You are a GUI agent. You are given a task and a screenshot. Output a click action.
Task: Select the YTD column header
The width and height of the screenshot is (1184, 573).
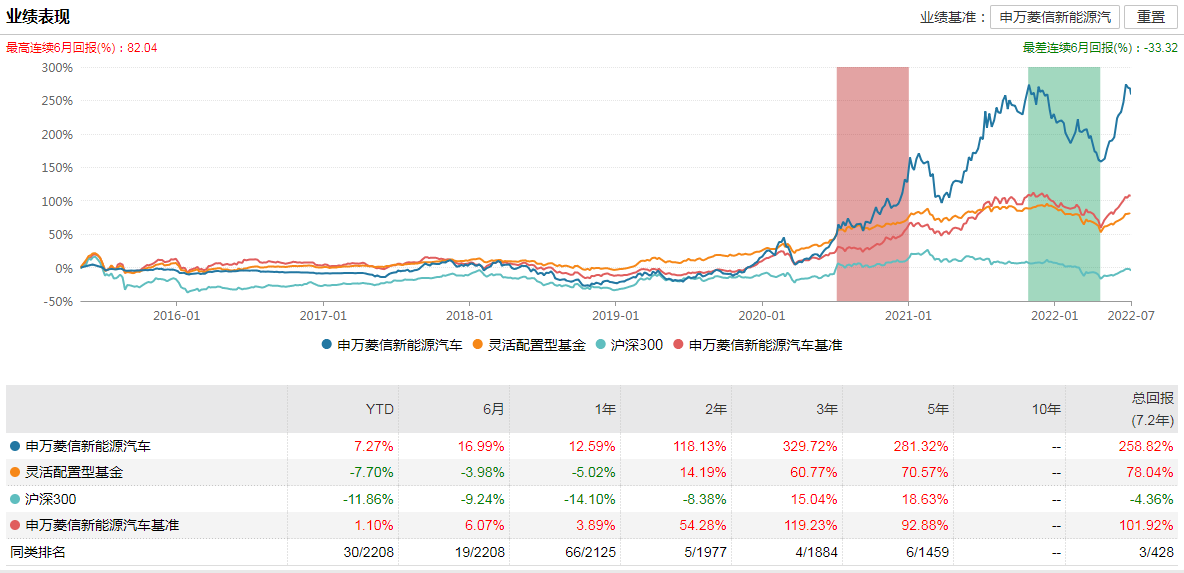(379, 409)
